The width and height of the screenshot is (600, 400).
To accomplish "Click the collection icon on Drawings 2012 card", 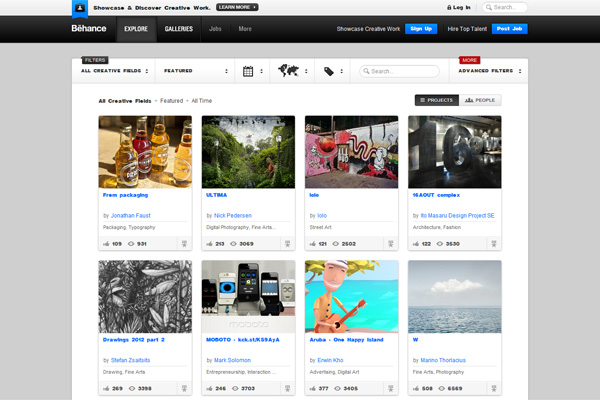I will pos(184,388).
